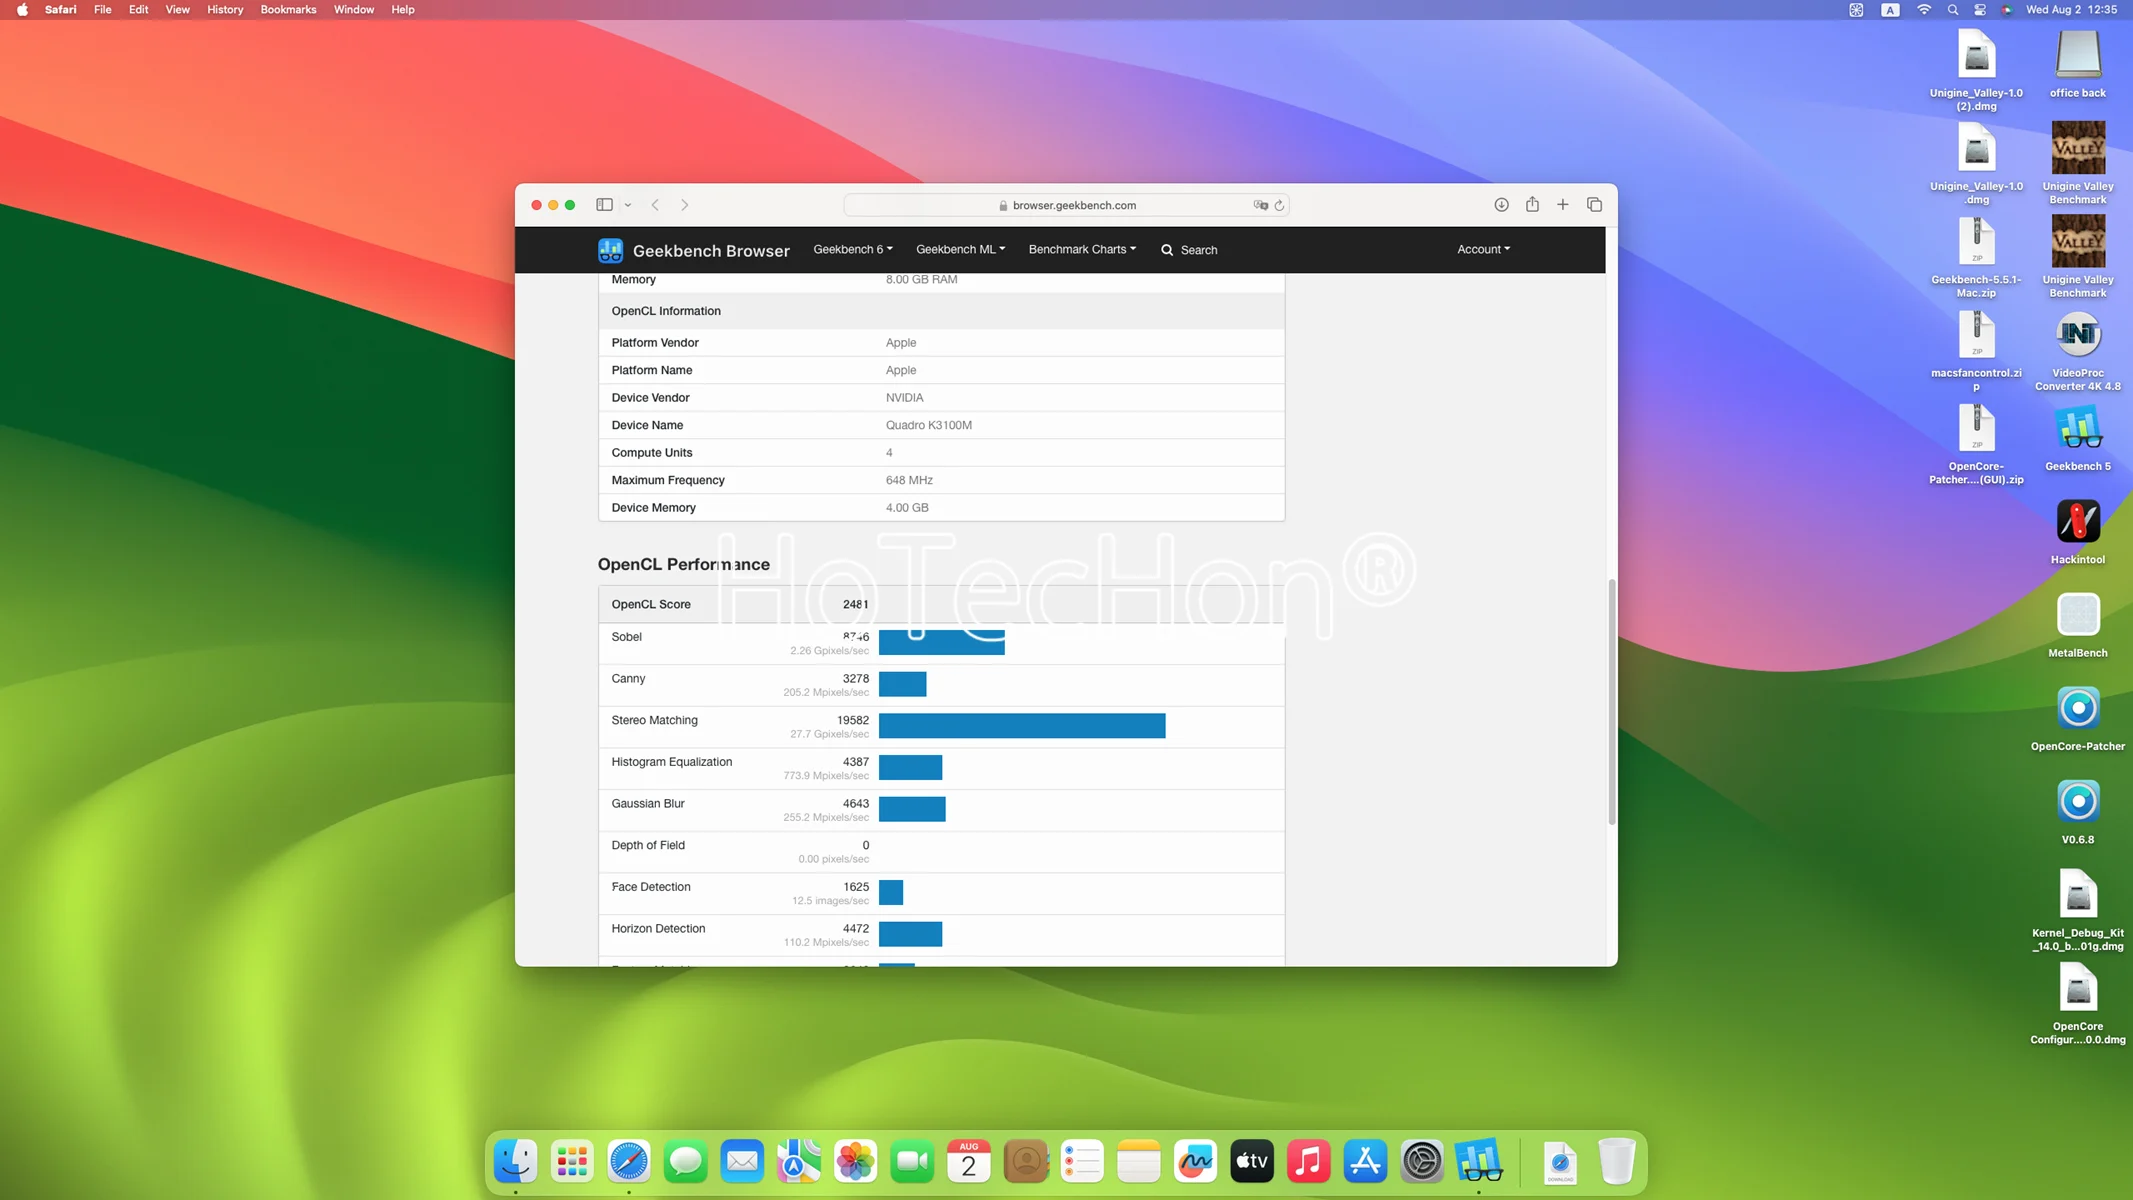The image size is (2133, 1200).
Task: Open Spotlight search in the menu bar
Action: pos(1953,10)
